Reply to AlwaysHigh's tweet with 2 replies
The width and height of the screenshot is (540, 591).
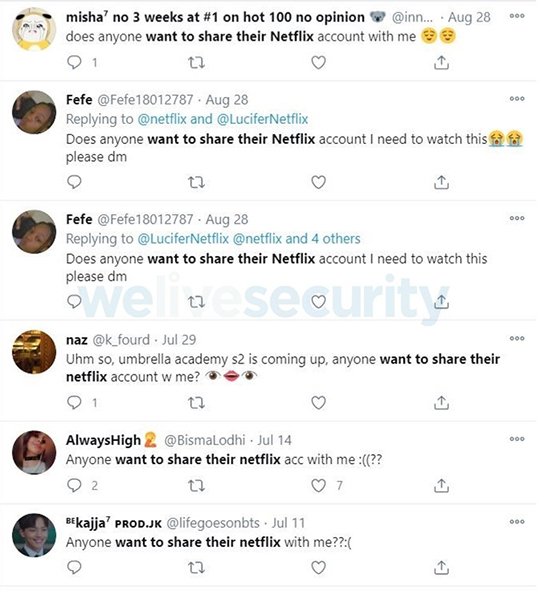(x=74, y=485)
